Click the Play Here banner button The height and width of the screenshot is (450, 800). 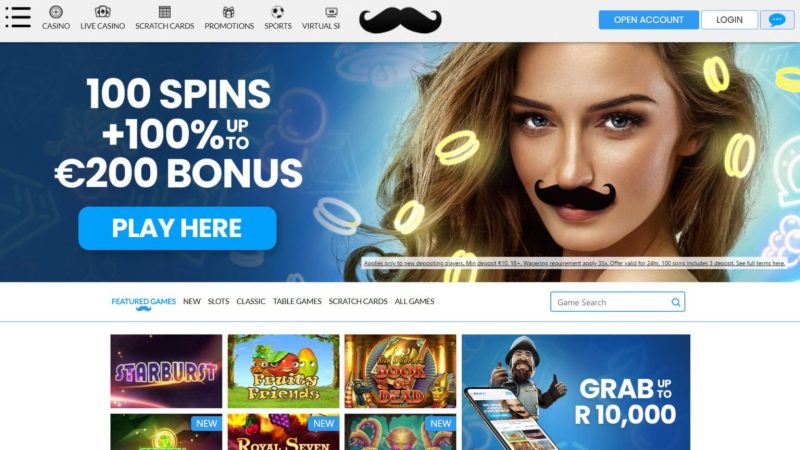[178, 228]
